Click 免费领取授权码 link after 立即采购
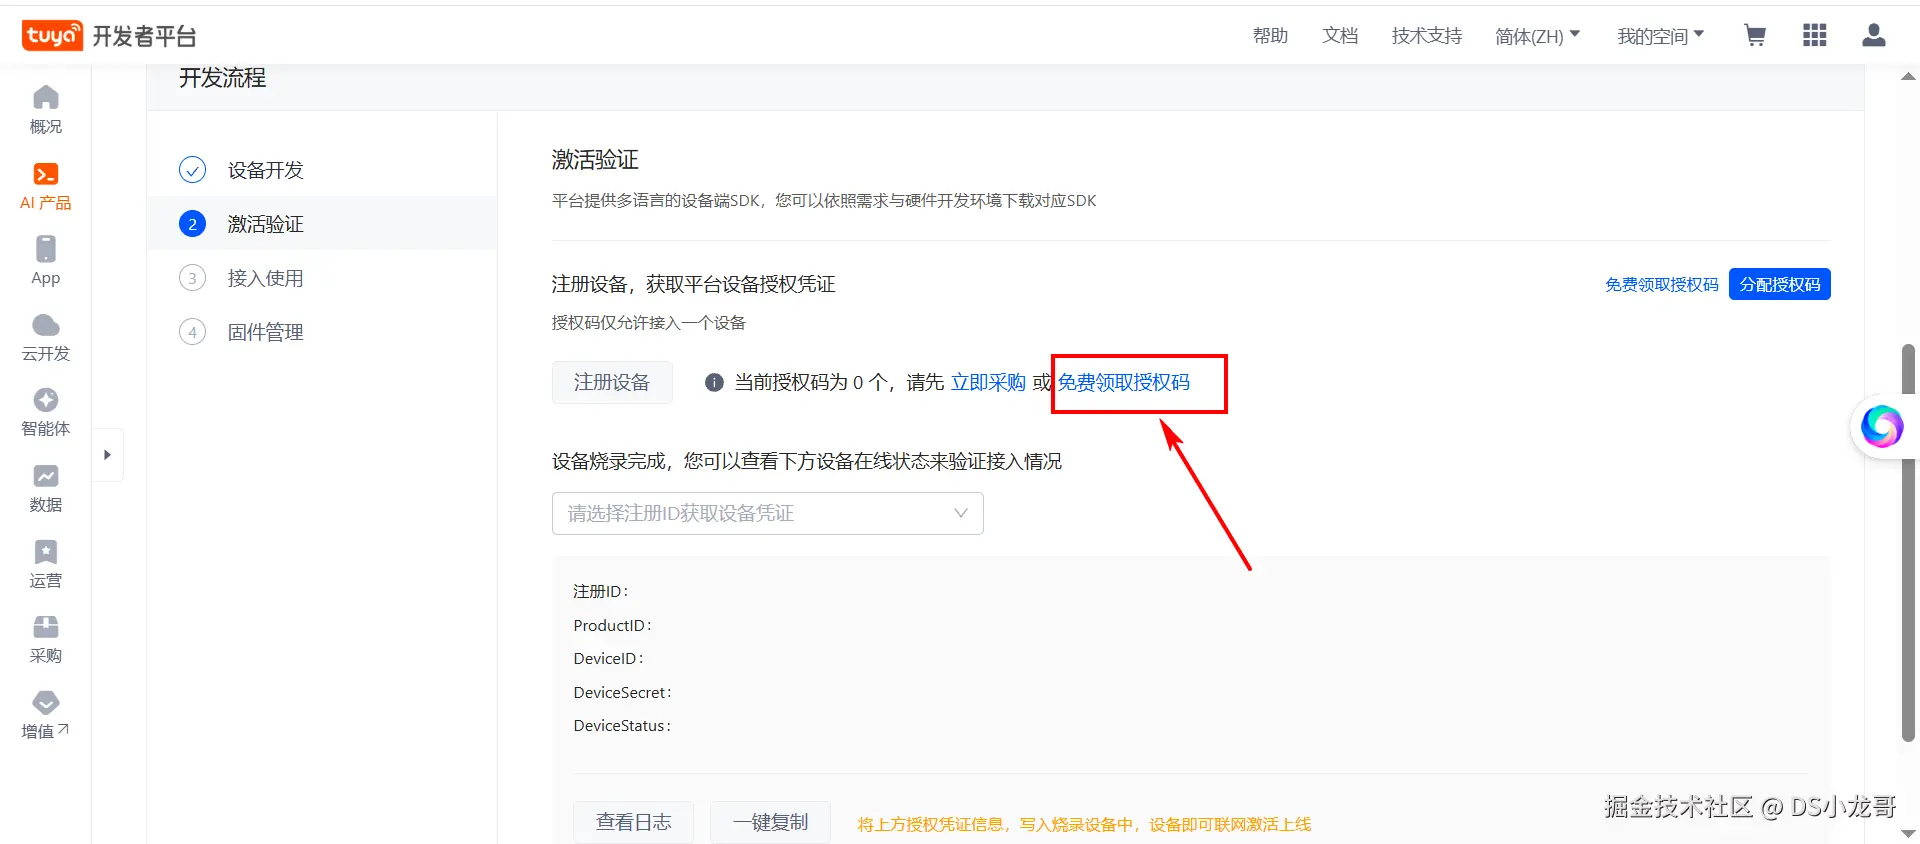The height and width of the screenshot is (844, 1920). (x=1124, y=382)
